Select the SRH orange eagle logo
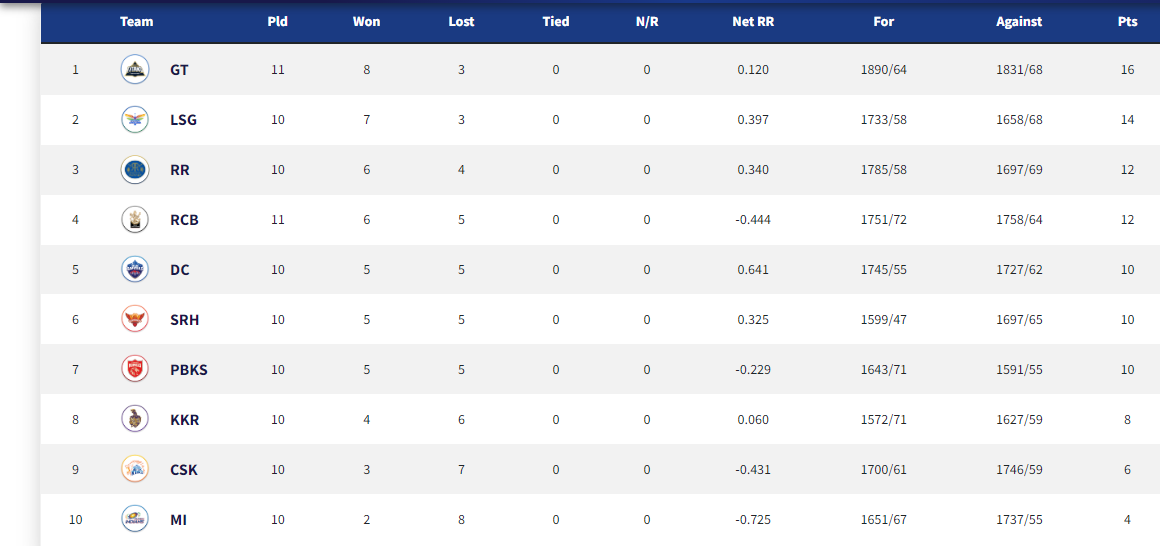The image size is (1160, 546). pos(135,319)
